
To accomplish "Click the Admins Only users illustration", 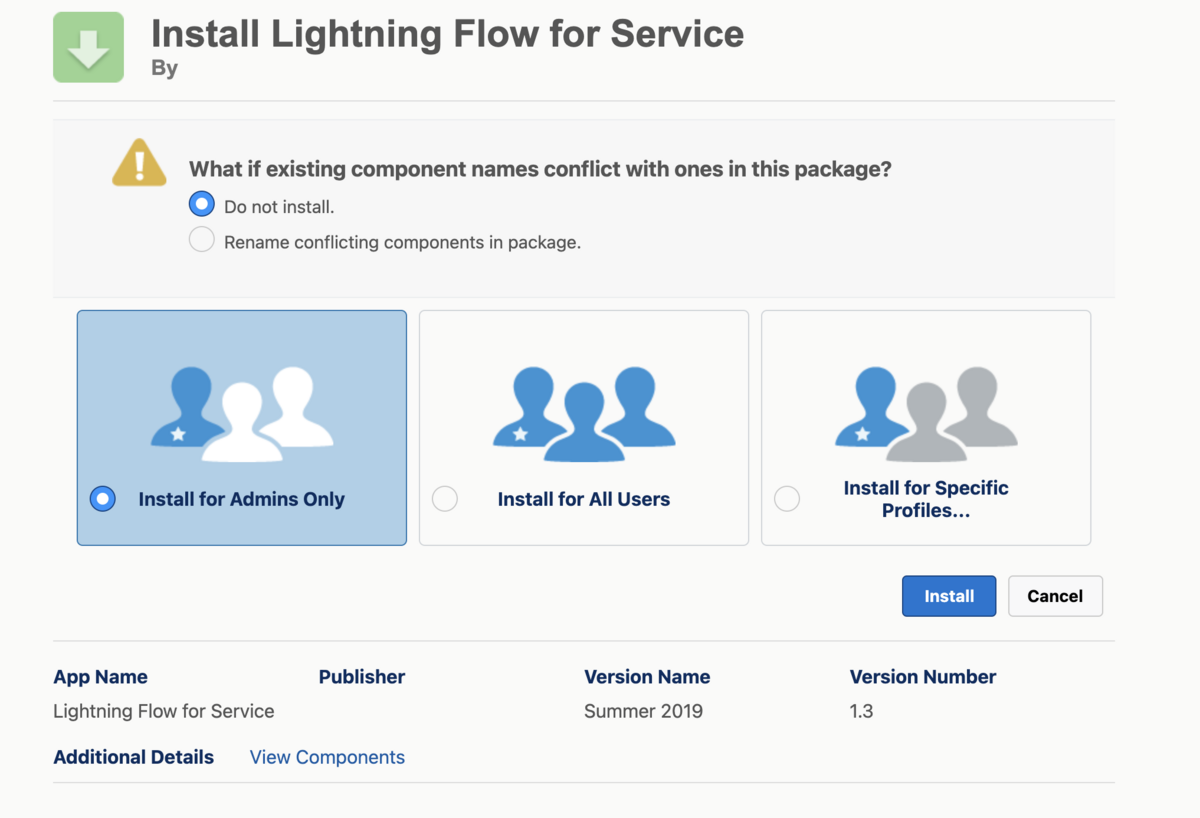I will pos(242,414).
